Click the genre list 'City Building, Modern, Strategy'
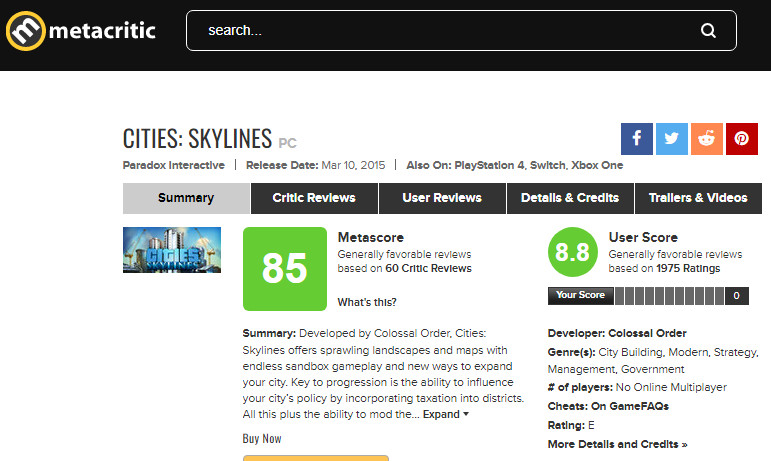 pos(678,352)
